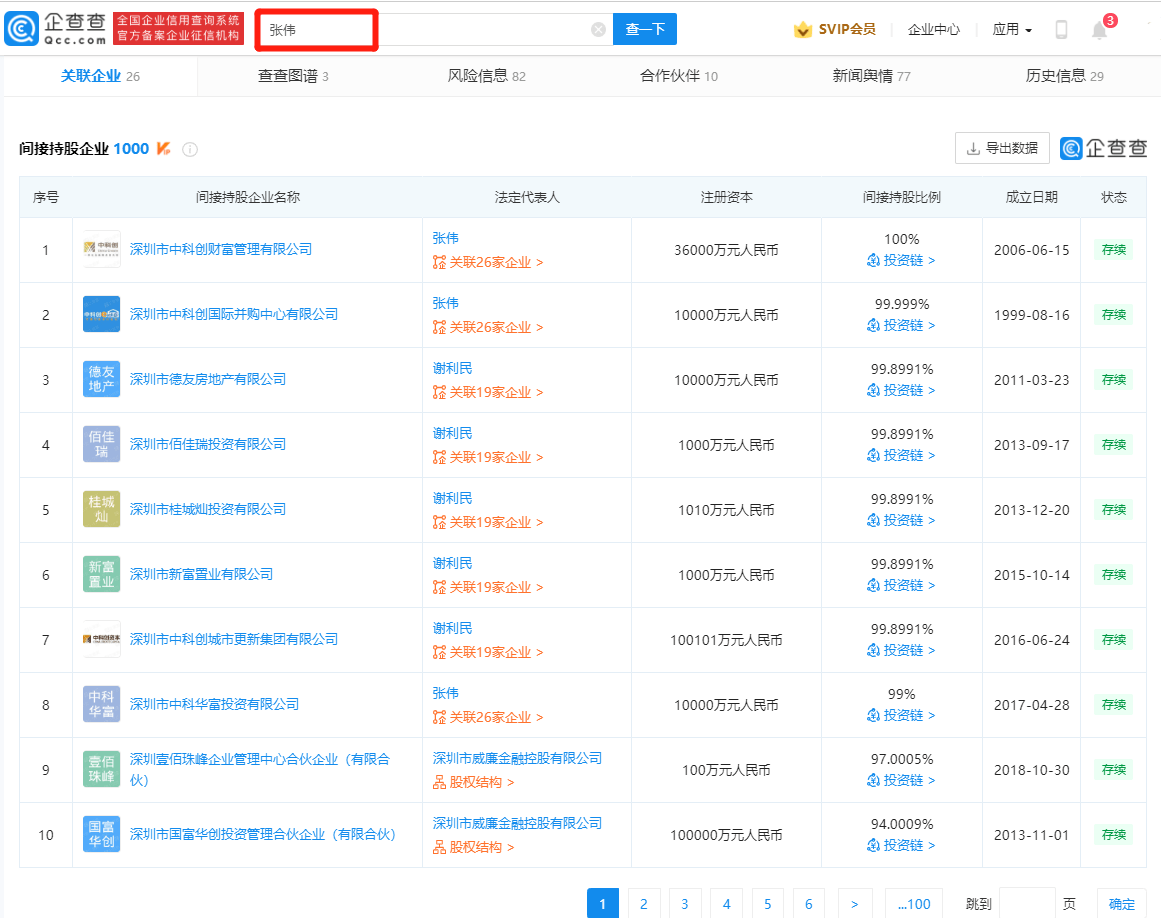The height and width of the screenshot is (918, 1161).
Task: Click 佰佳瑞 logo tile
Action: click(x=101, y=444)
